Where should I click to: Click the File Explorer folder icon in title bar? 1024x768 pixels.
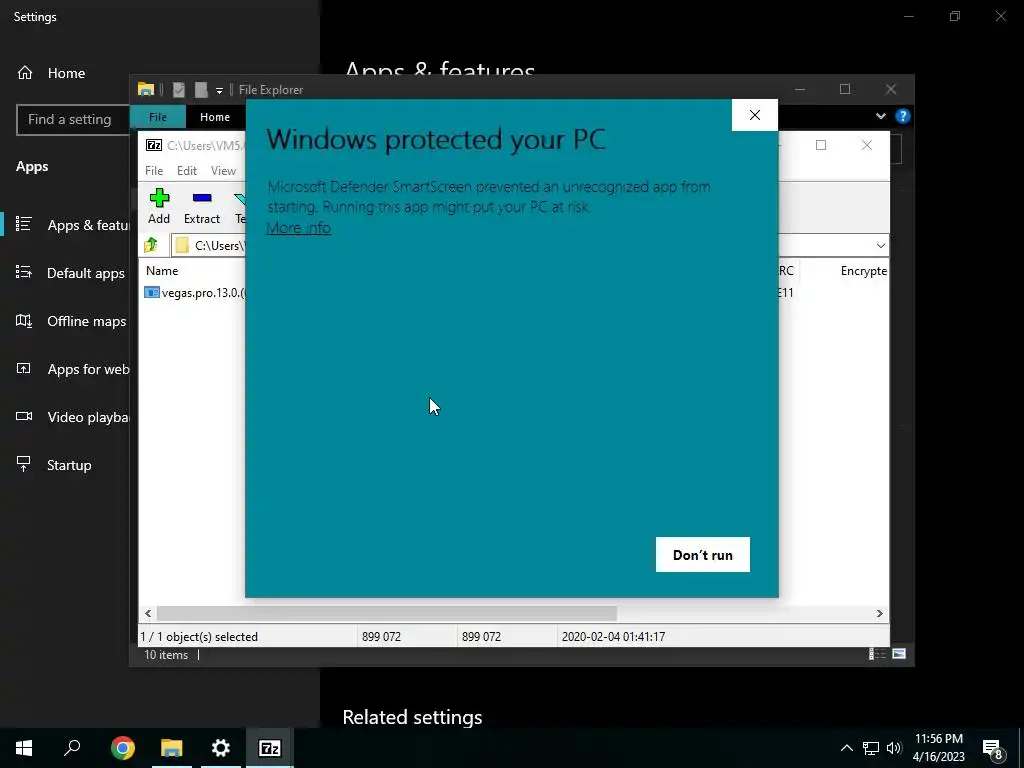click(146, 89)
